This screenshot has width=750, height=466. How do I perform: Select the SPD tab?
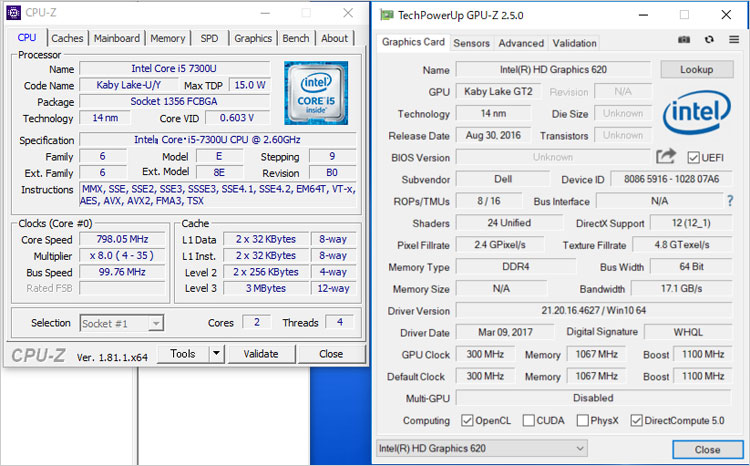point(209,38)
